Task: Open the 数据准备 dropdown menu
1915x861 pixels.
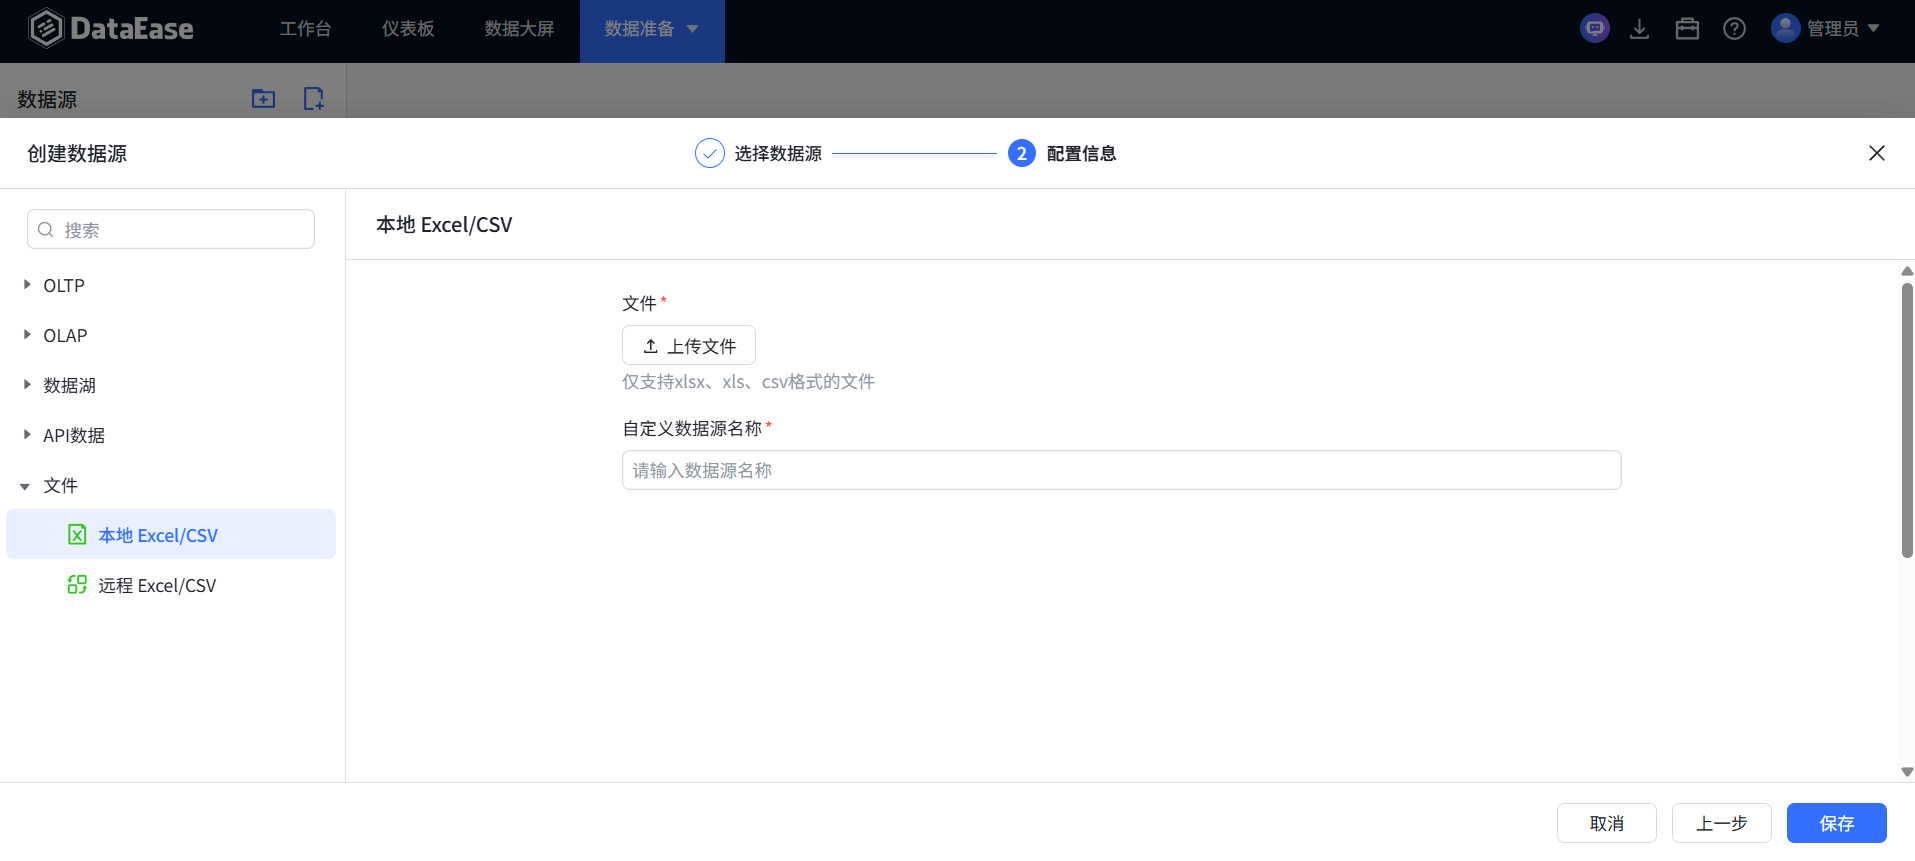Action: click(x=652, y=30)
